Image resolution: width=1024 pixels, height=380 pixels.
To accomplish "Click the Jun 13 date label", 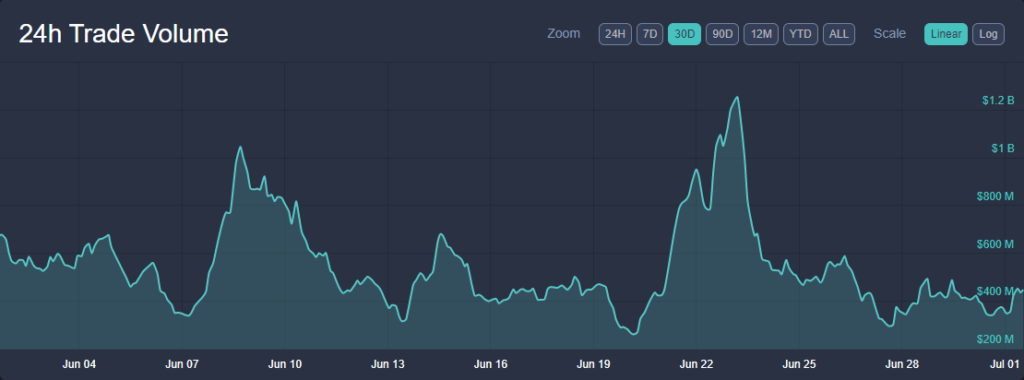I will click(388, 364).
